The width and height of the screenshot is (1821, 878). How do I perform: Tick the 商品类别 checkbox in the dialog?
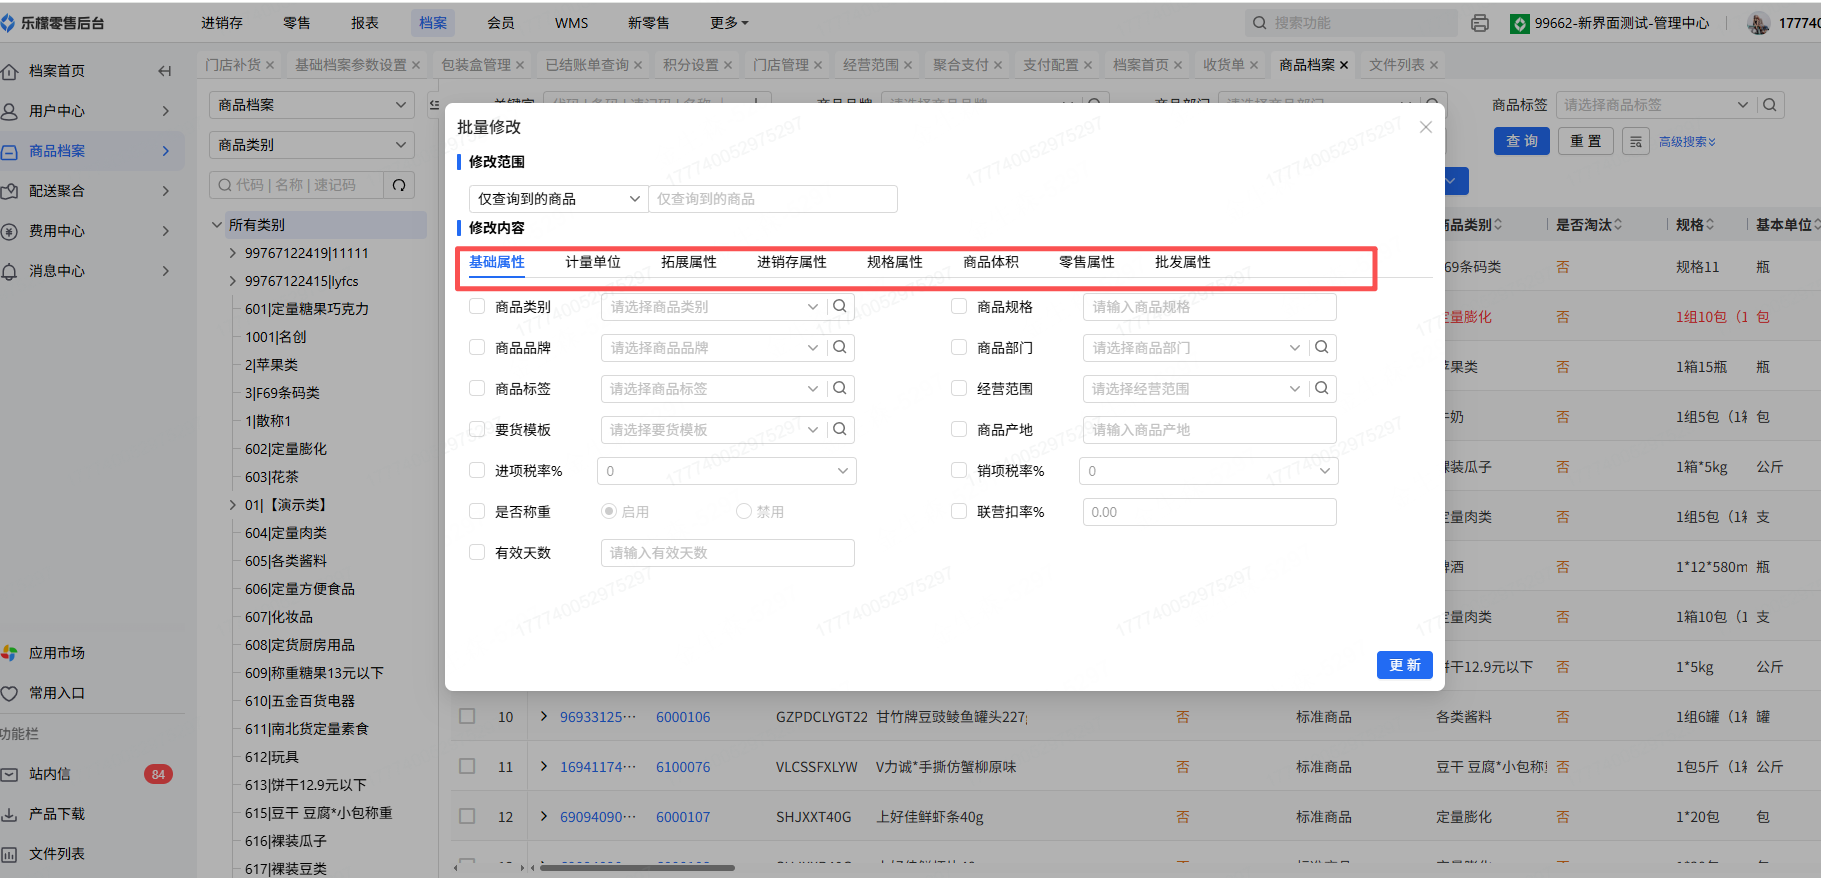coord(477,307)
